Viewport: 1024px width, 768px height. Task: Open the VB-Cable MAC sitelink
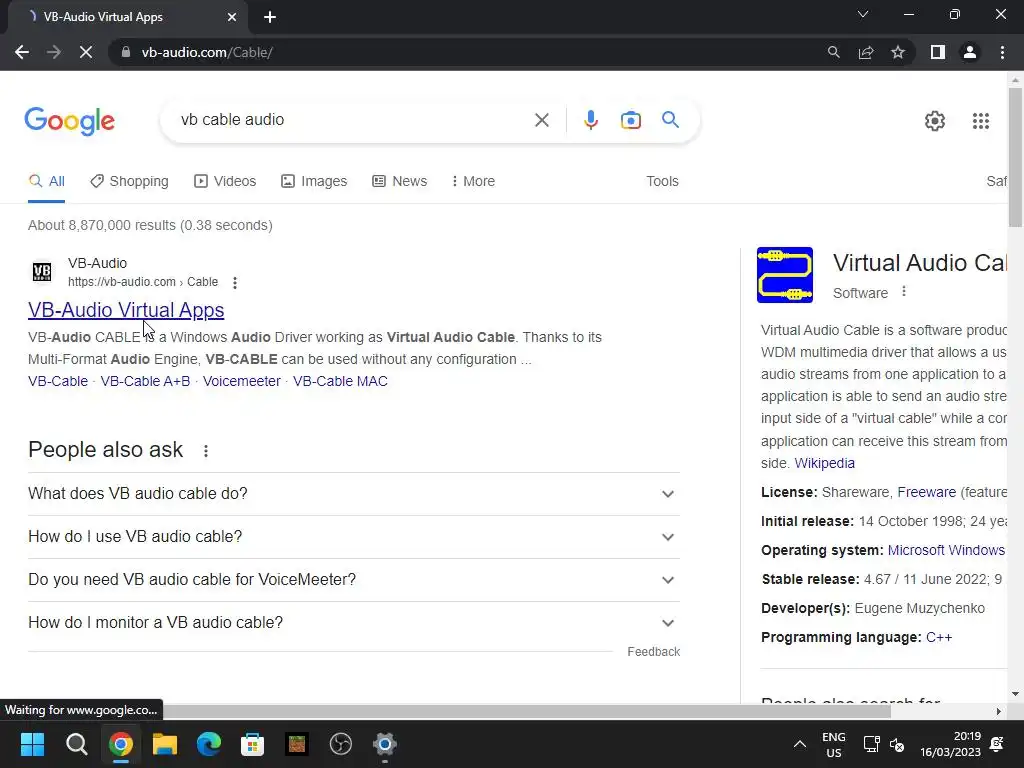[x=340, y=381]
